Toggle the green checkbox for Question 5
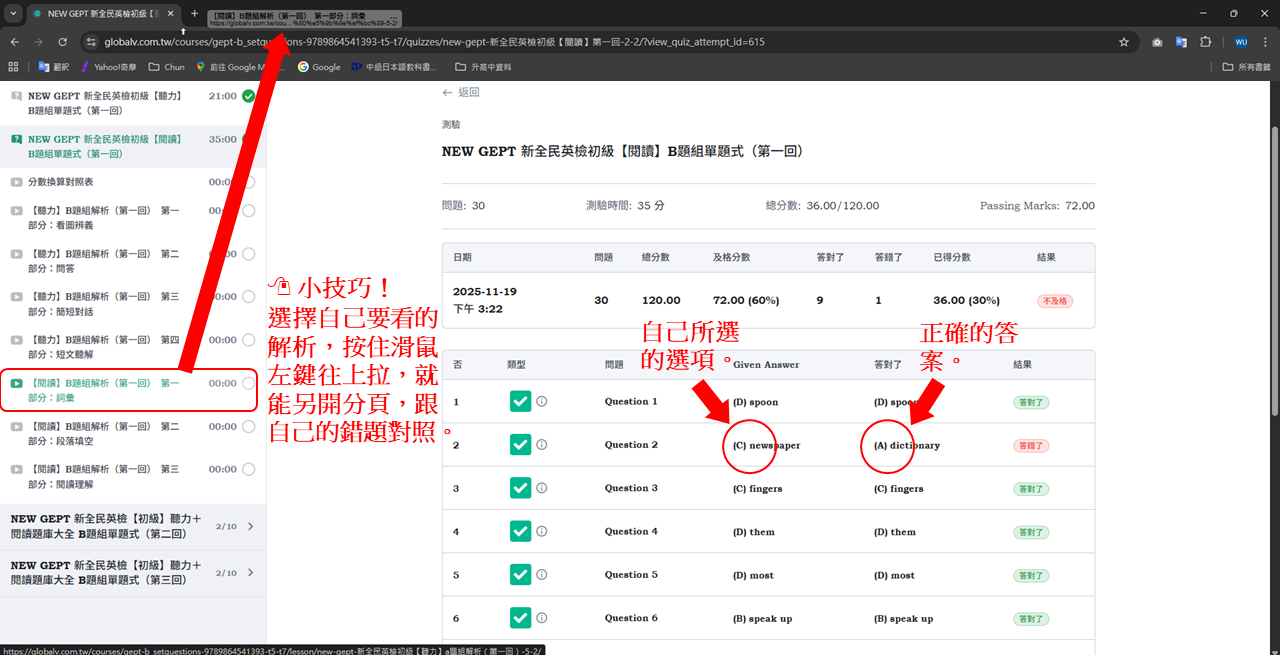This screenshot has height=655, width=1280. (x=520, y=575)
